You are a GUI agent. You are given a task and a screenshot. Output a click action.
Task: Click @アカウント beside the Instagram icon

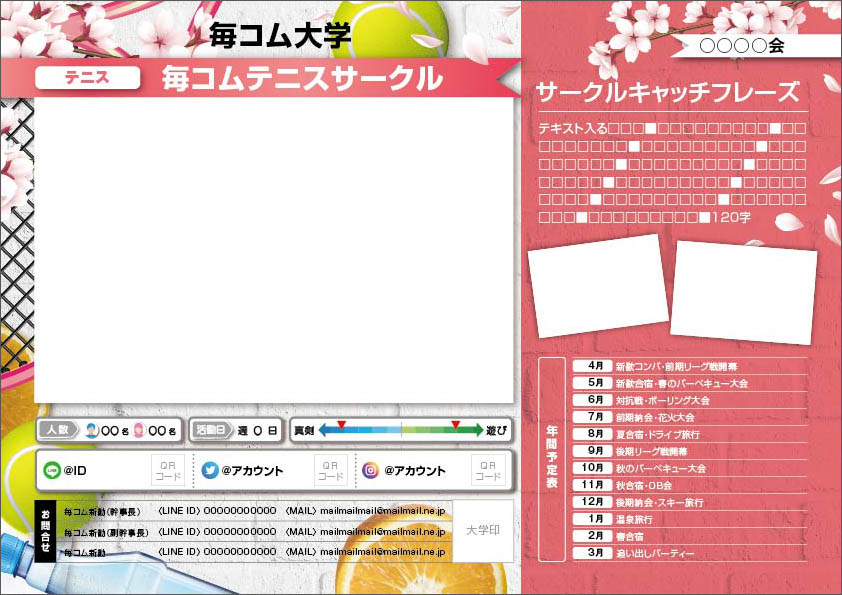(415, 471)
